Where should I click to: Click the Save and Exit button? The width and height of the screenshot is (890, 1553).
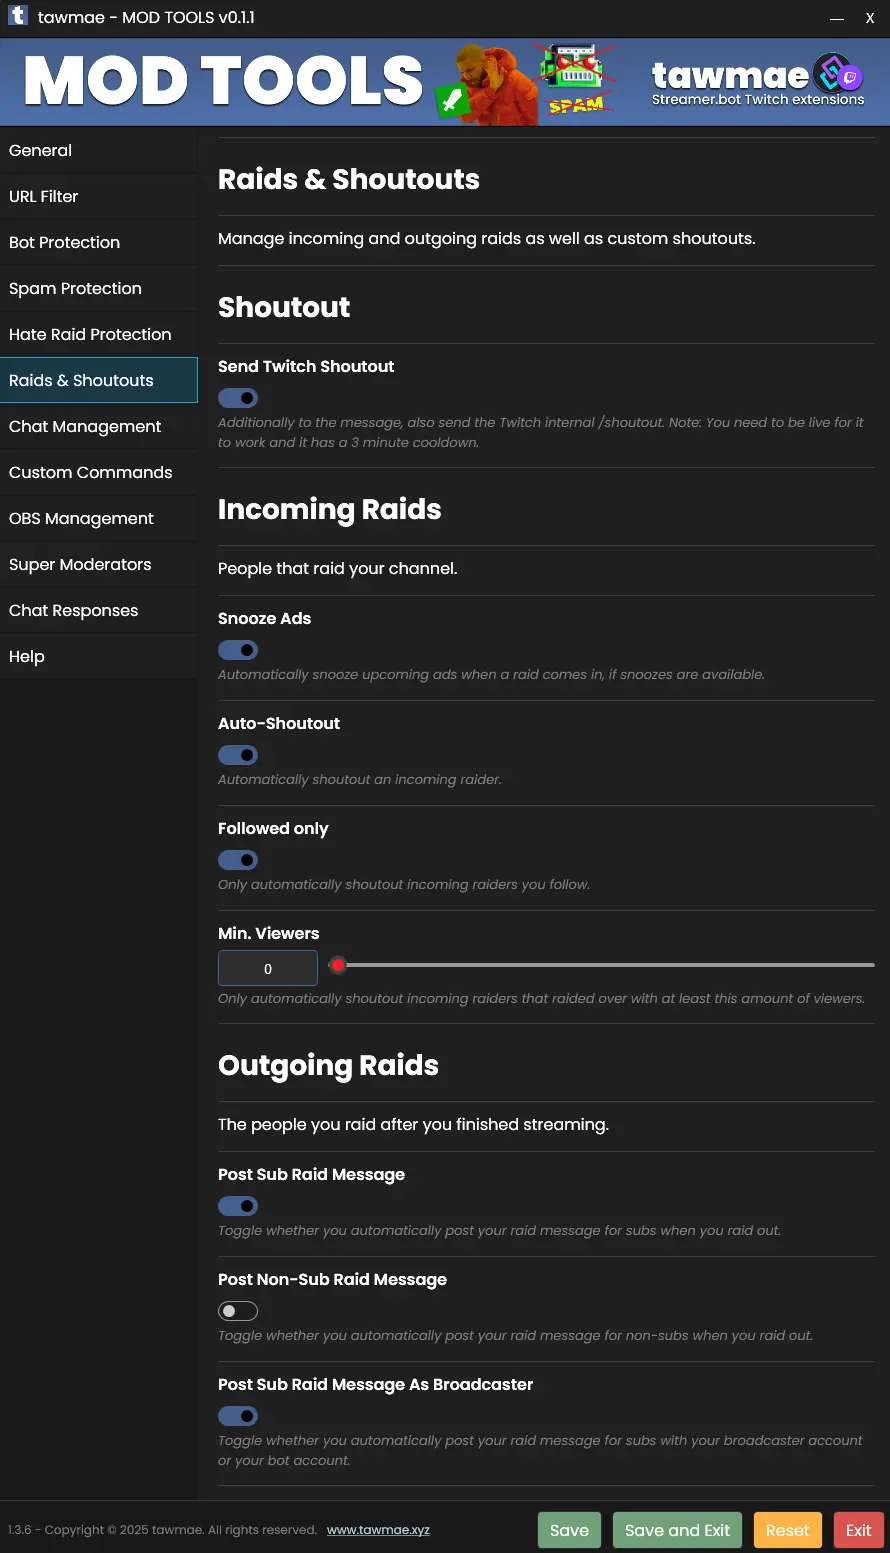pos(678,1530)
